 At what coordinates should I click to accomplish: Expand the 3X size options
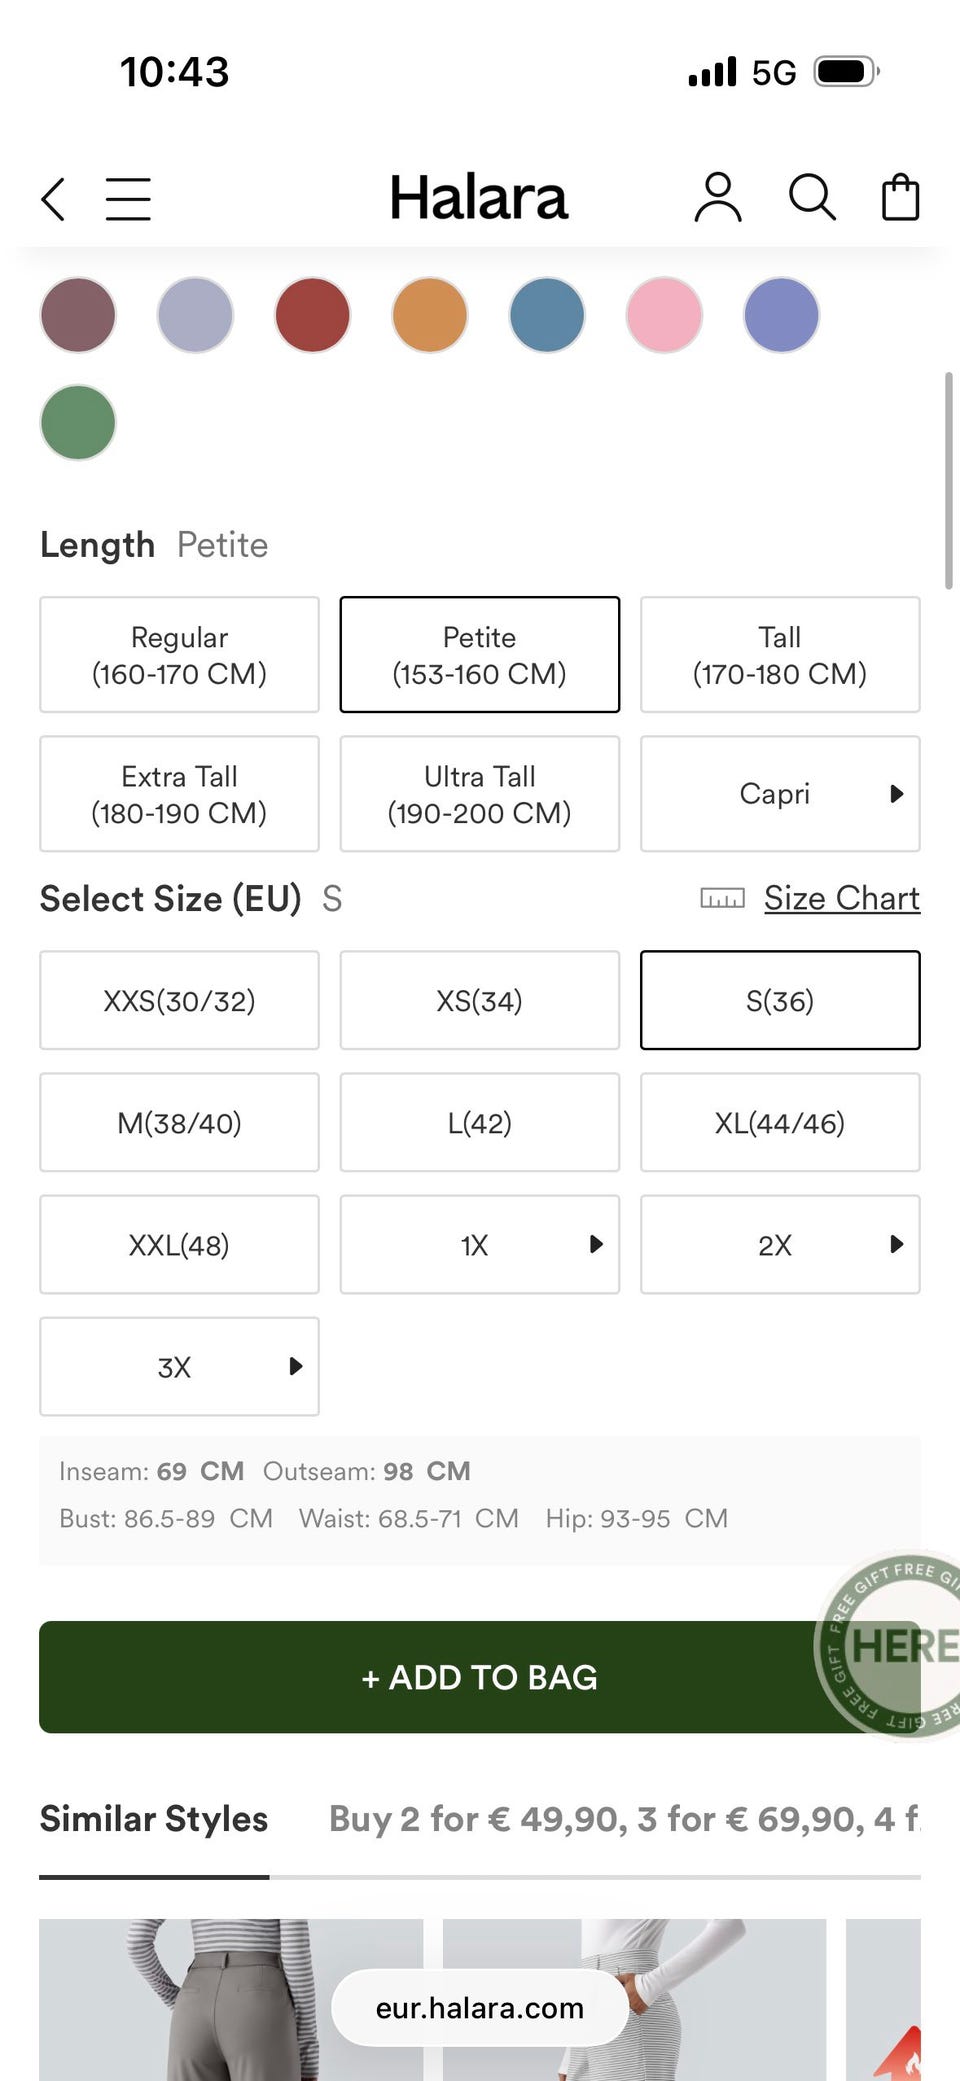coord(180,1367)
